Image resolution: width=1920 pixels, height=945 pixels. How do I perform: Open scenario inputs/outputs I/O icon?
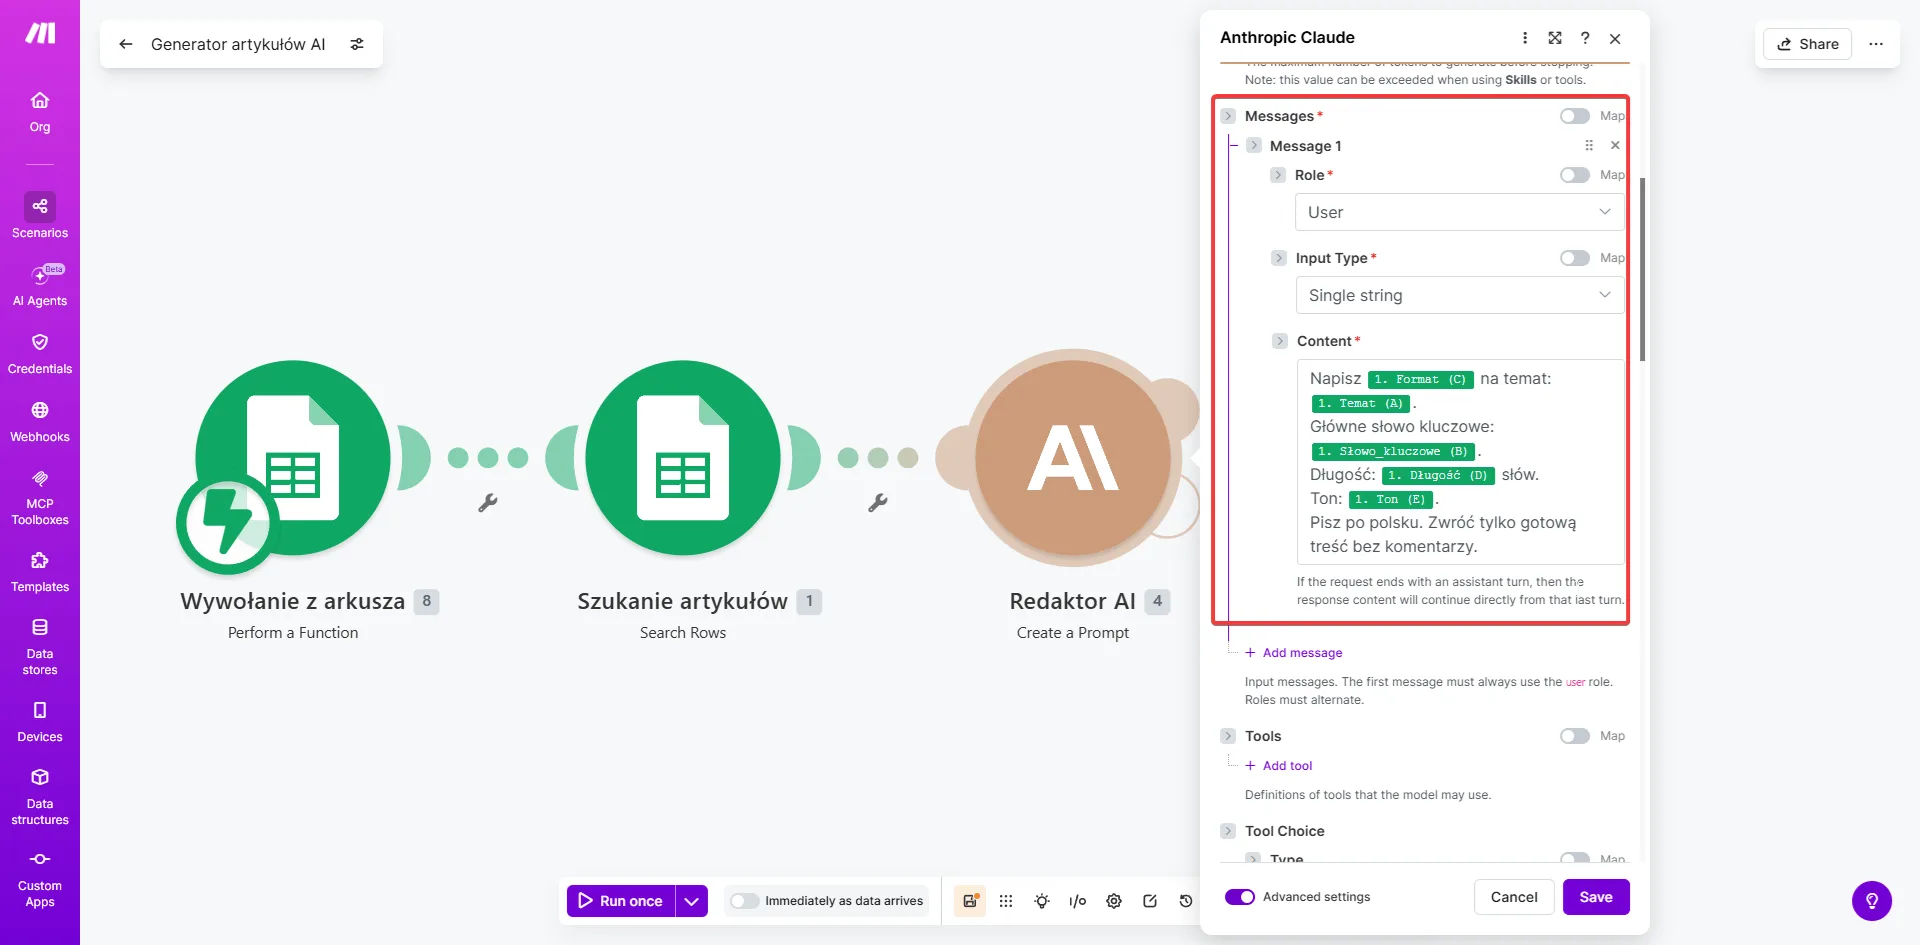tap(1078, 901)
